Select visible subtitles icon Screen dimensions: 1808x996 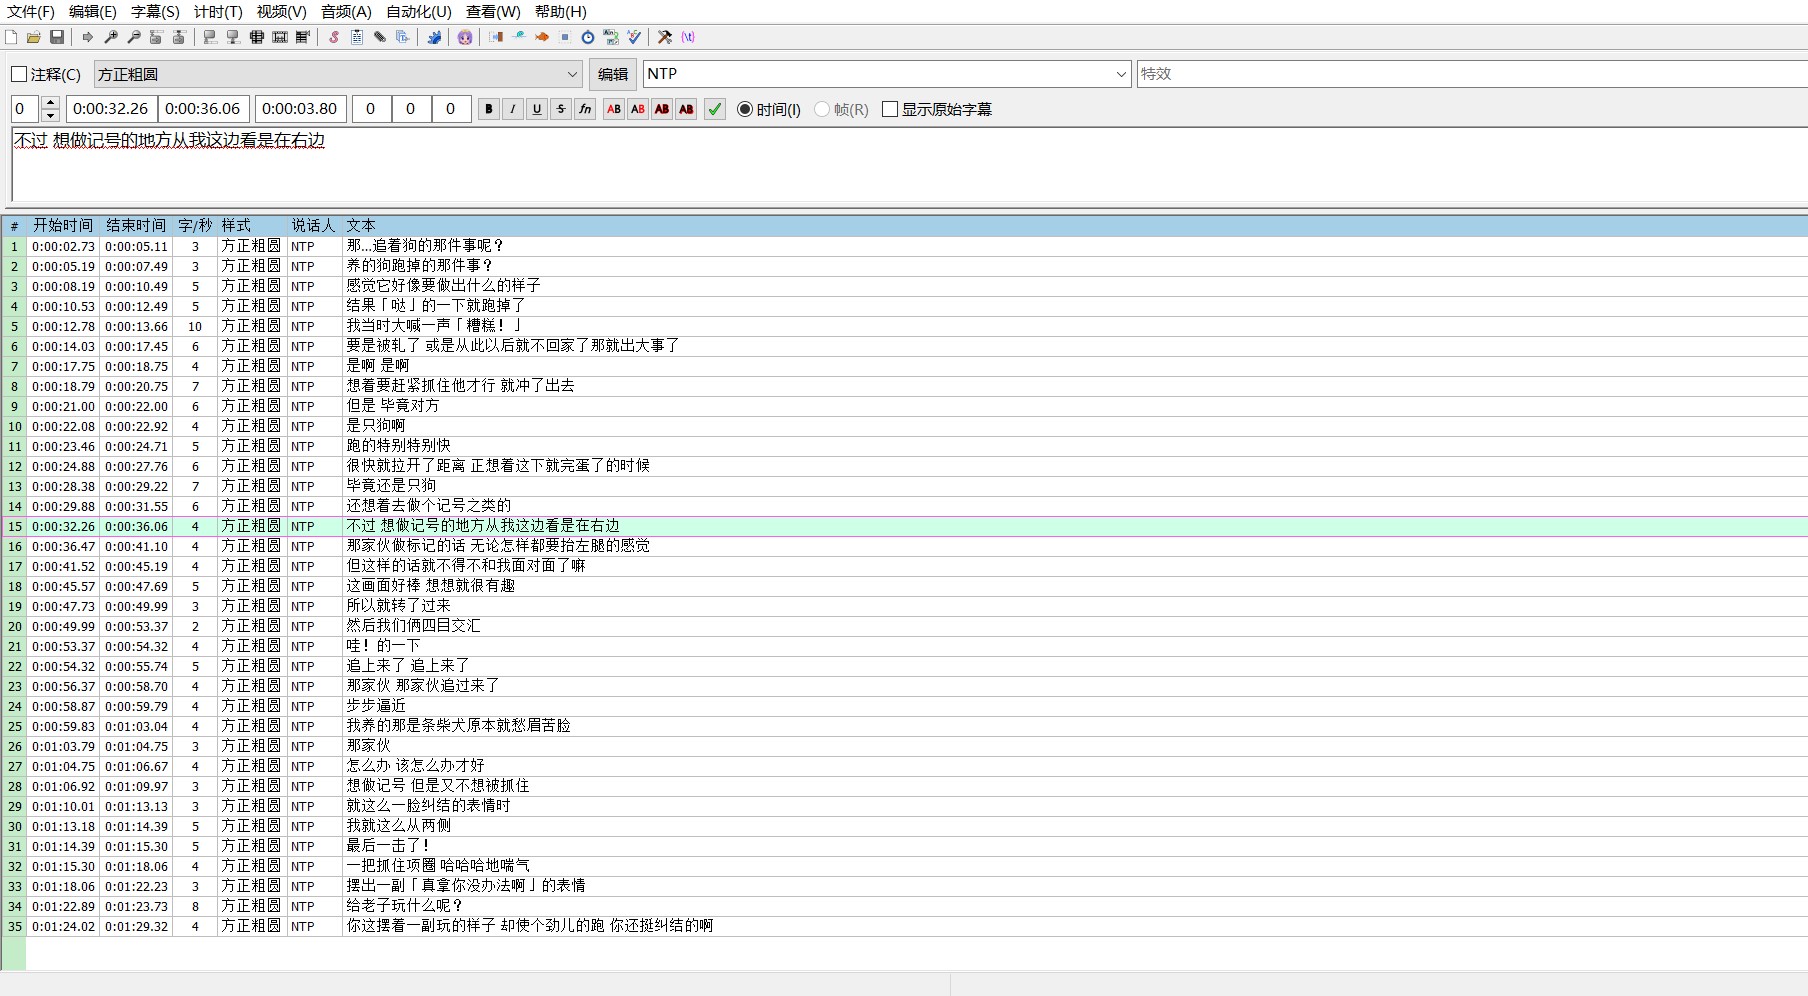click(257, 37)
